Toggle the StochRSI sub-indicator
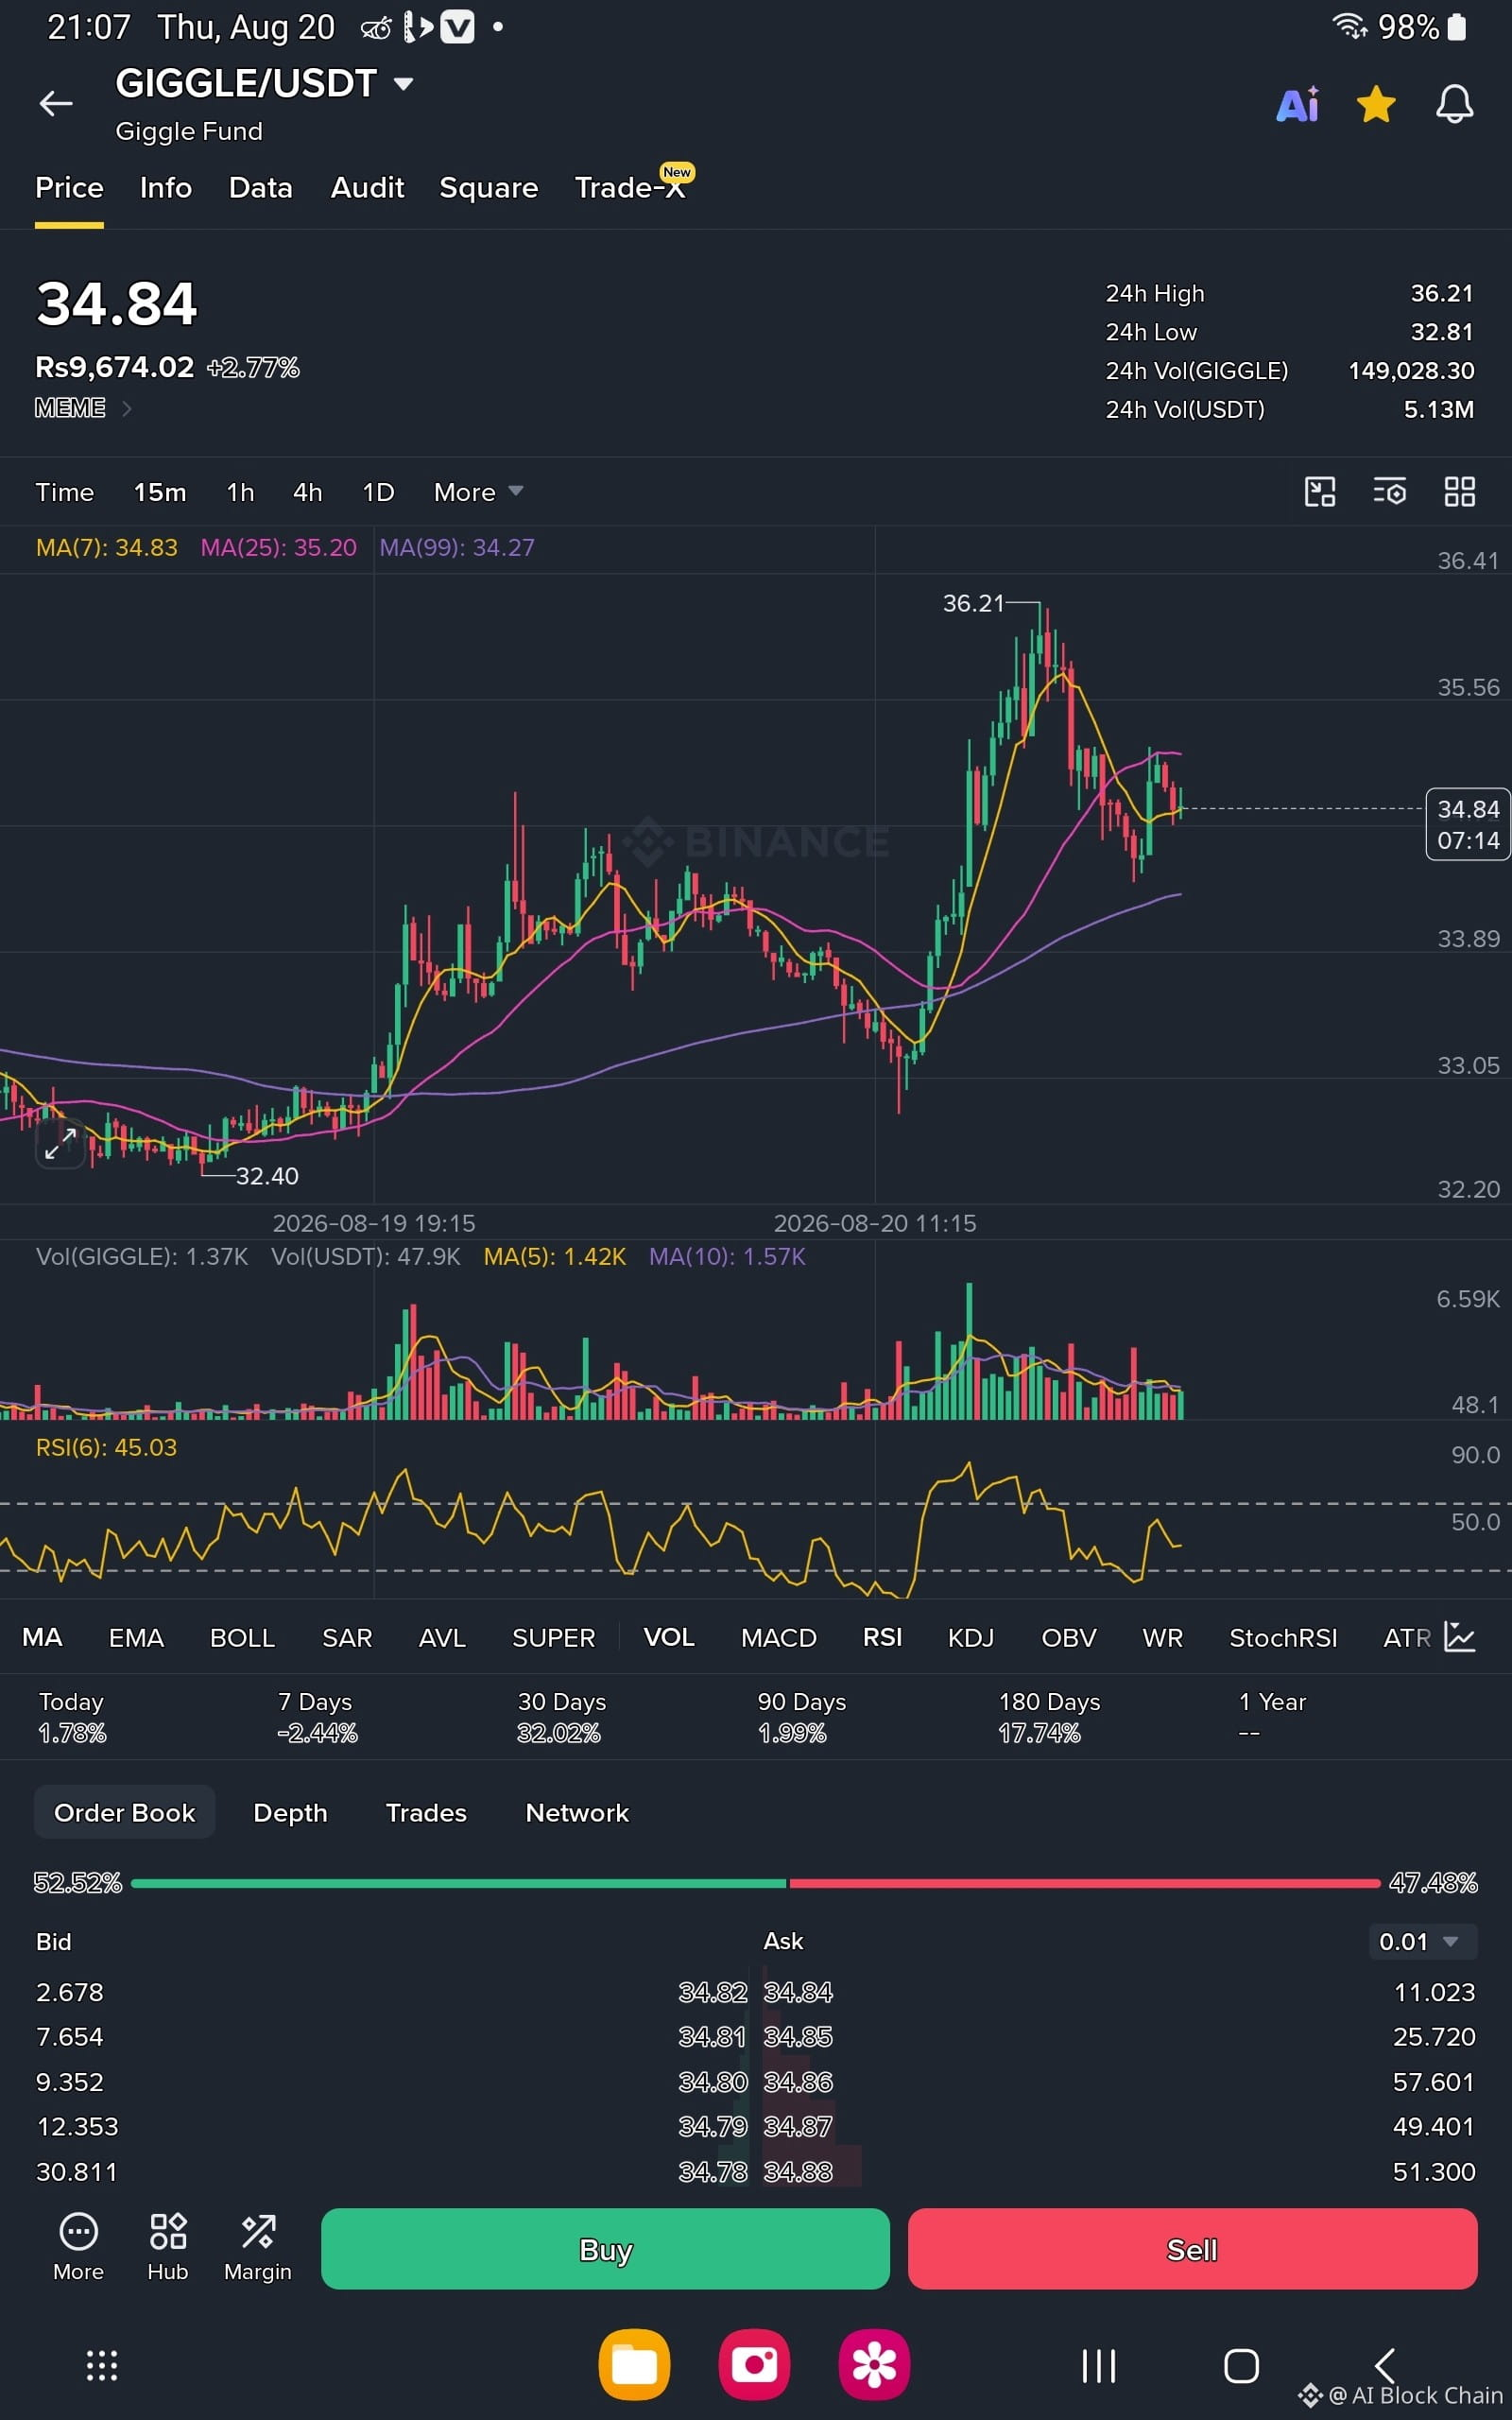Viewport: 1512px width, 2420px height. tap(1283, 1637)
